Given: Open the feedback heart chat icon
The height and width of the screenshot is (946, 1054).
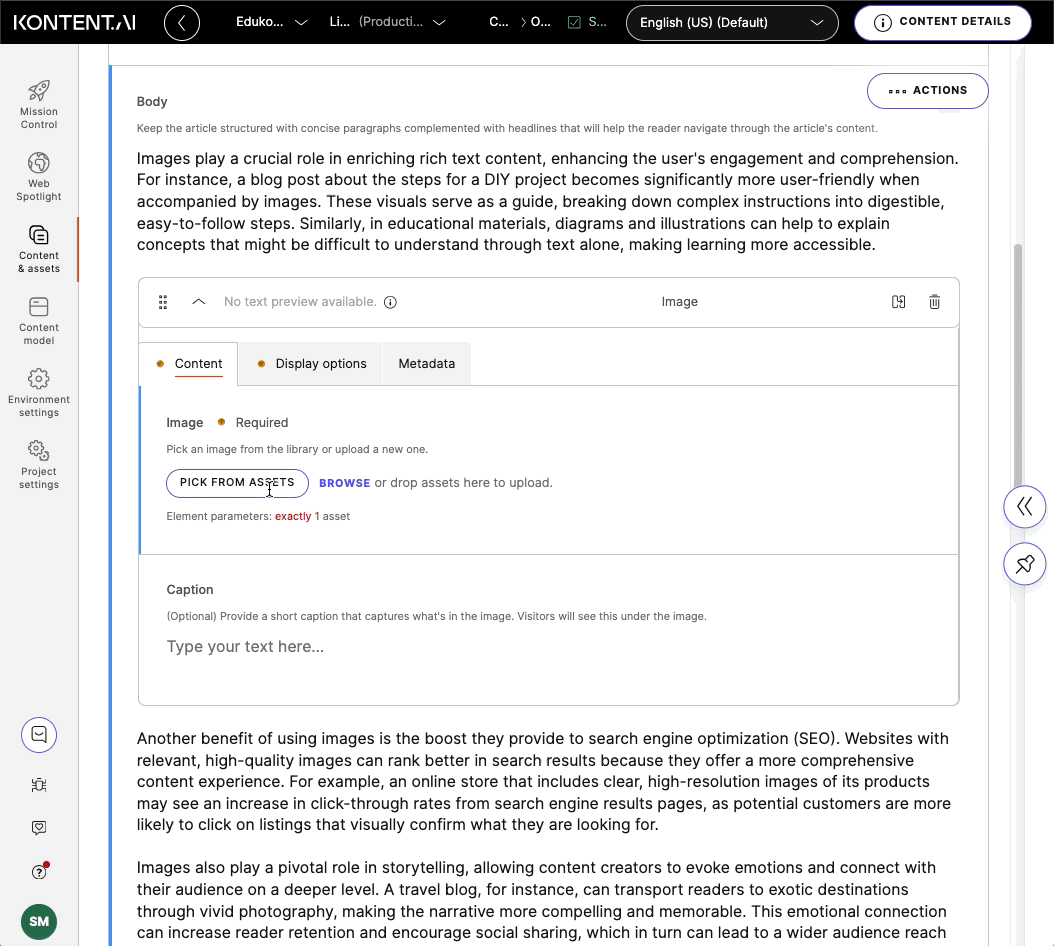Looking at the screenshot, I should click(x=39, y=828).
